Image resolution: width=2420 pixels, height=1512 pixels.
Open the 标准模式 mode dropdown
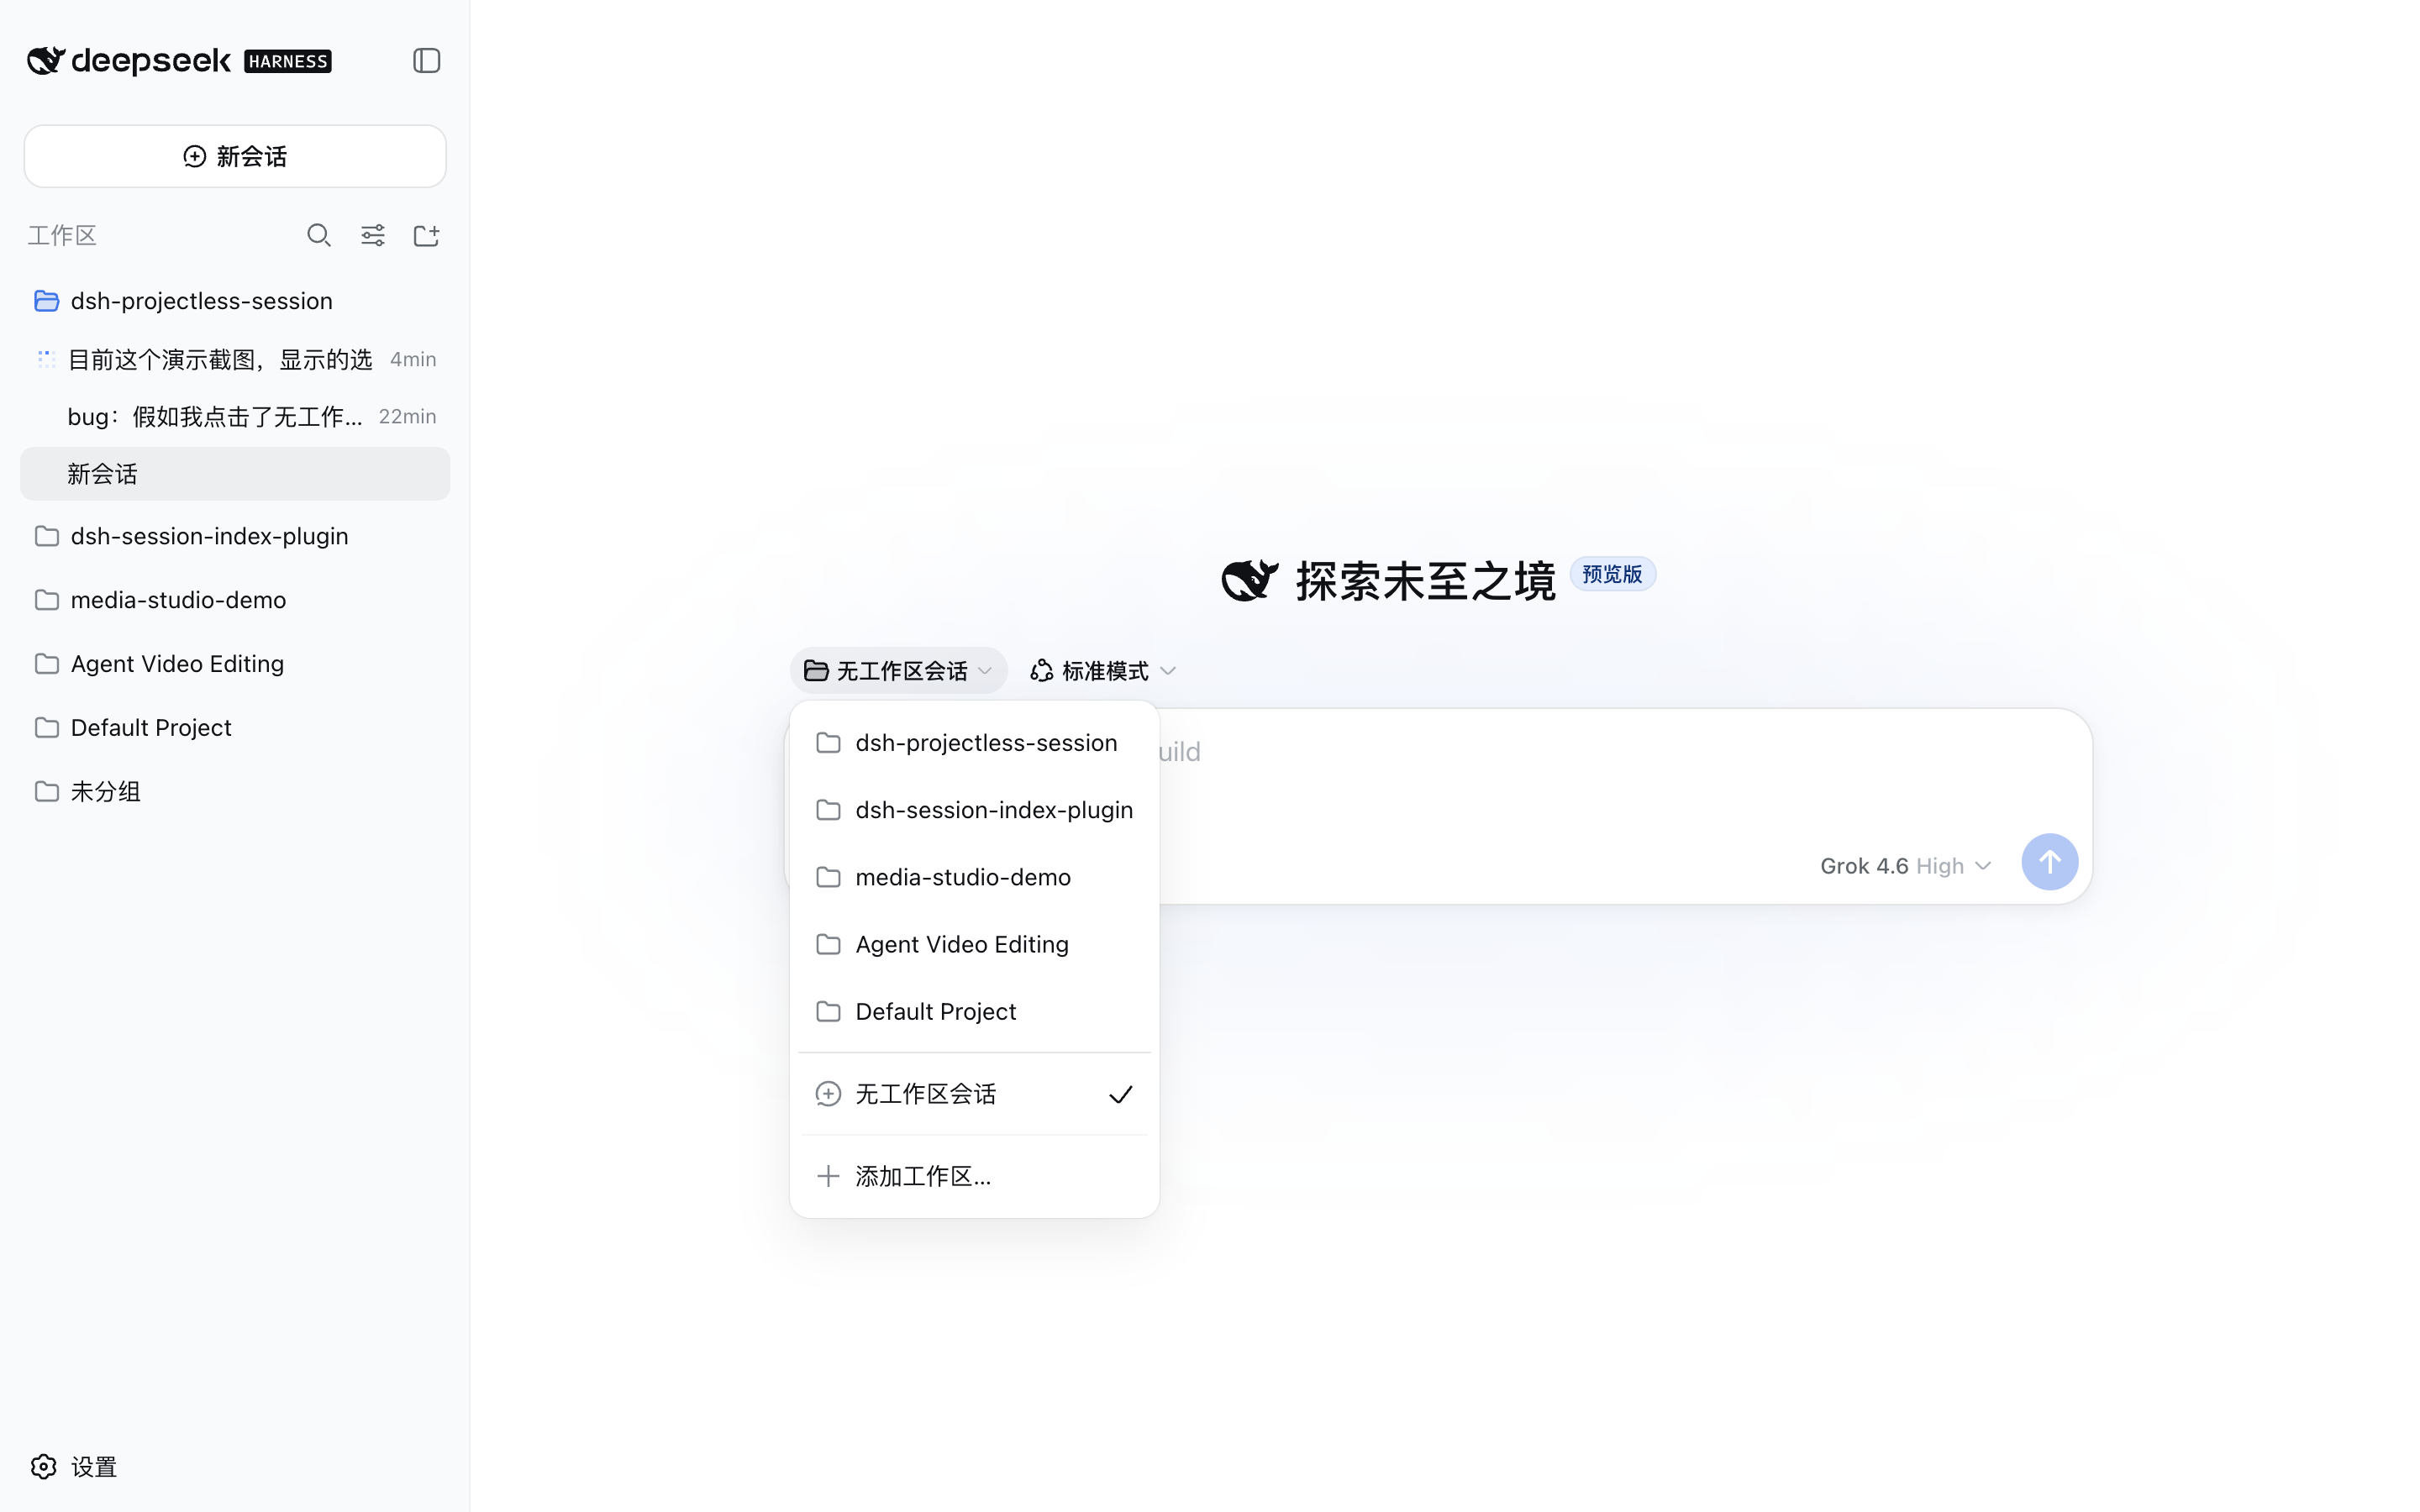click(1103, 671)
